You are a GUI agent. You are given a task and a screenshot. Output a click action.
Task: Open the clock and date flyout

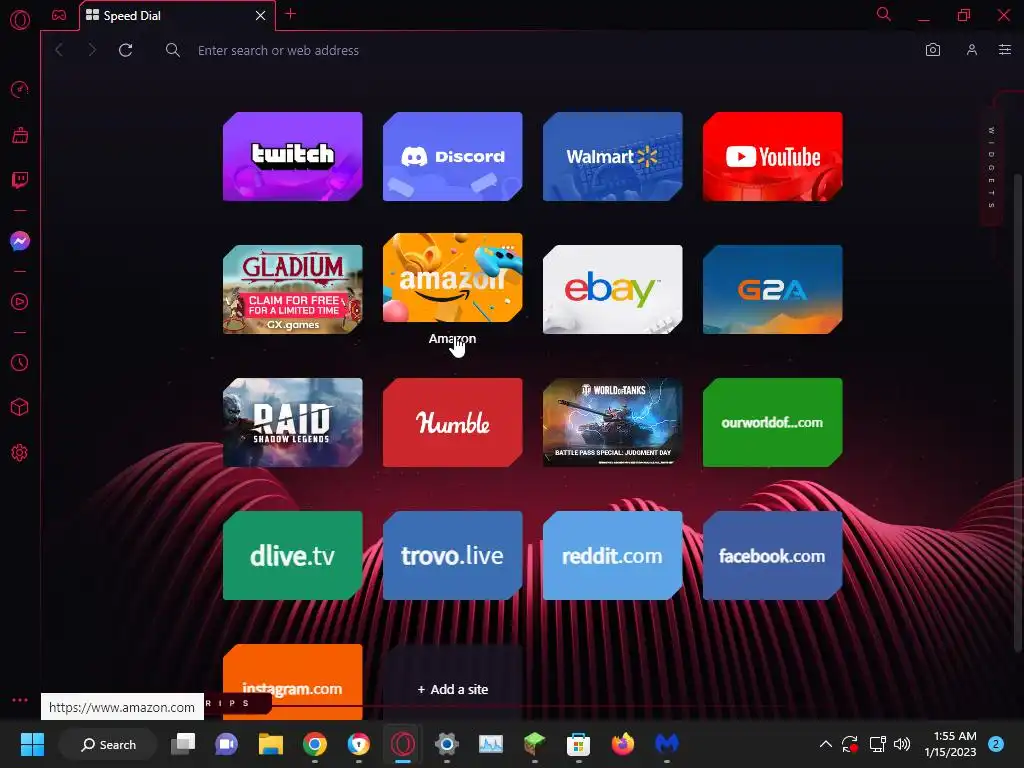[x=950, y=744]
